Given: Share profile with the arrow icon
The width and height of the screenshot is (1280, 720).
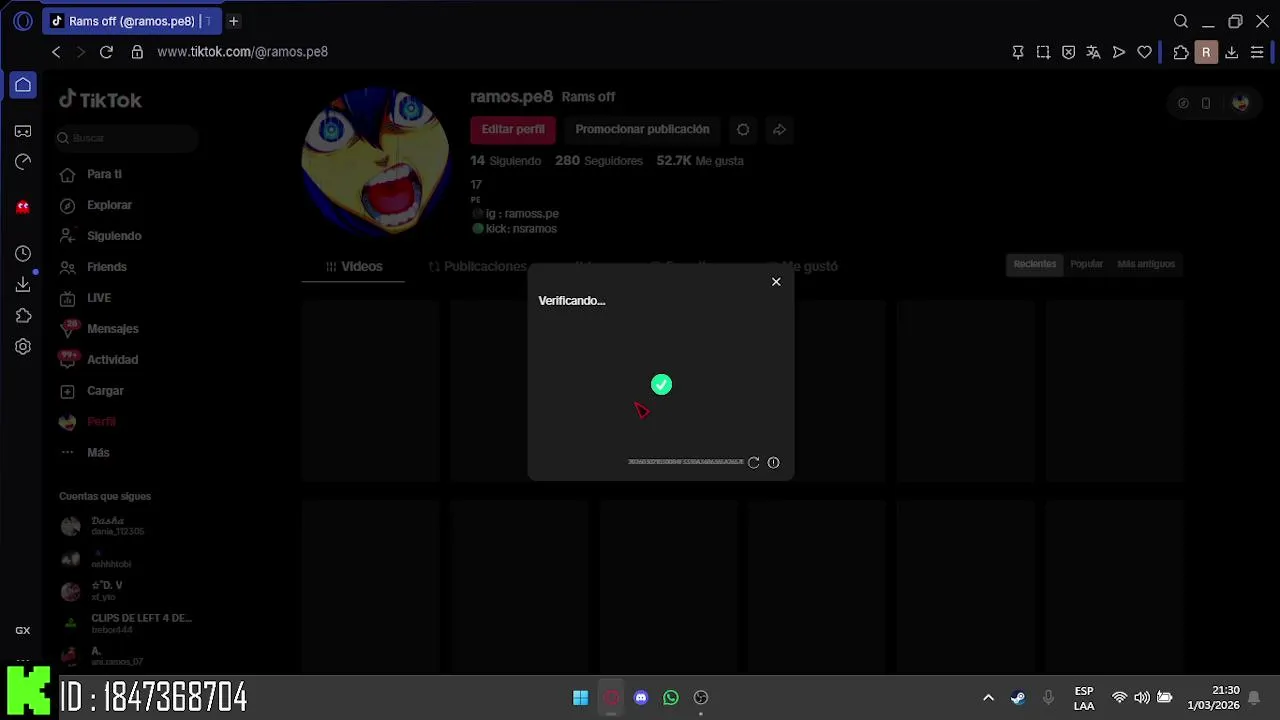Looking at the screenshot, I should coord(779,129).
